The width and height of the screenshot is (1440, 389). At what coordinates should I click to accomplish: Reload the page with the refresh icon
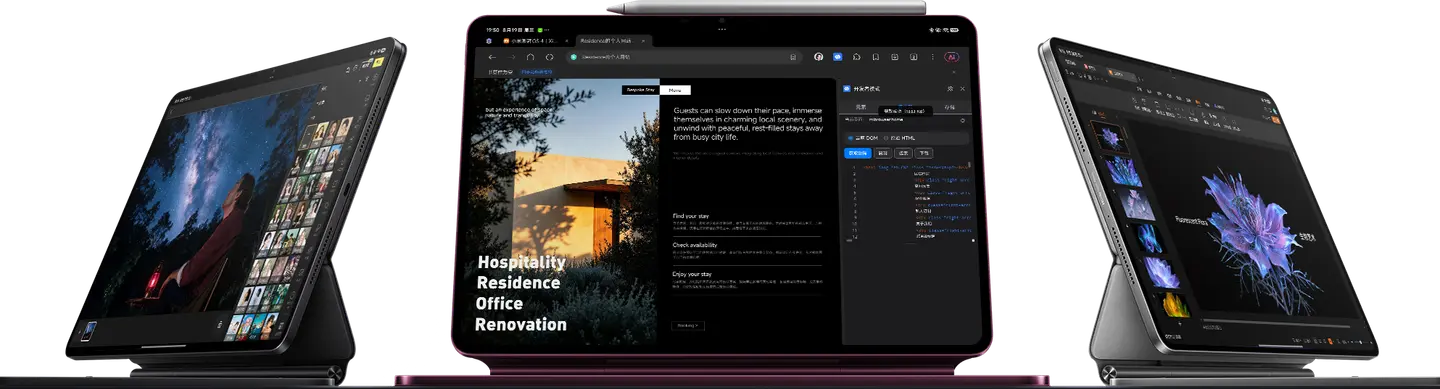(549, 57)
